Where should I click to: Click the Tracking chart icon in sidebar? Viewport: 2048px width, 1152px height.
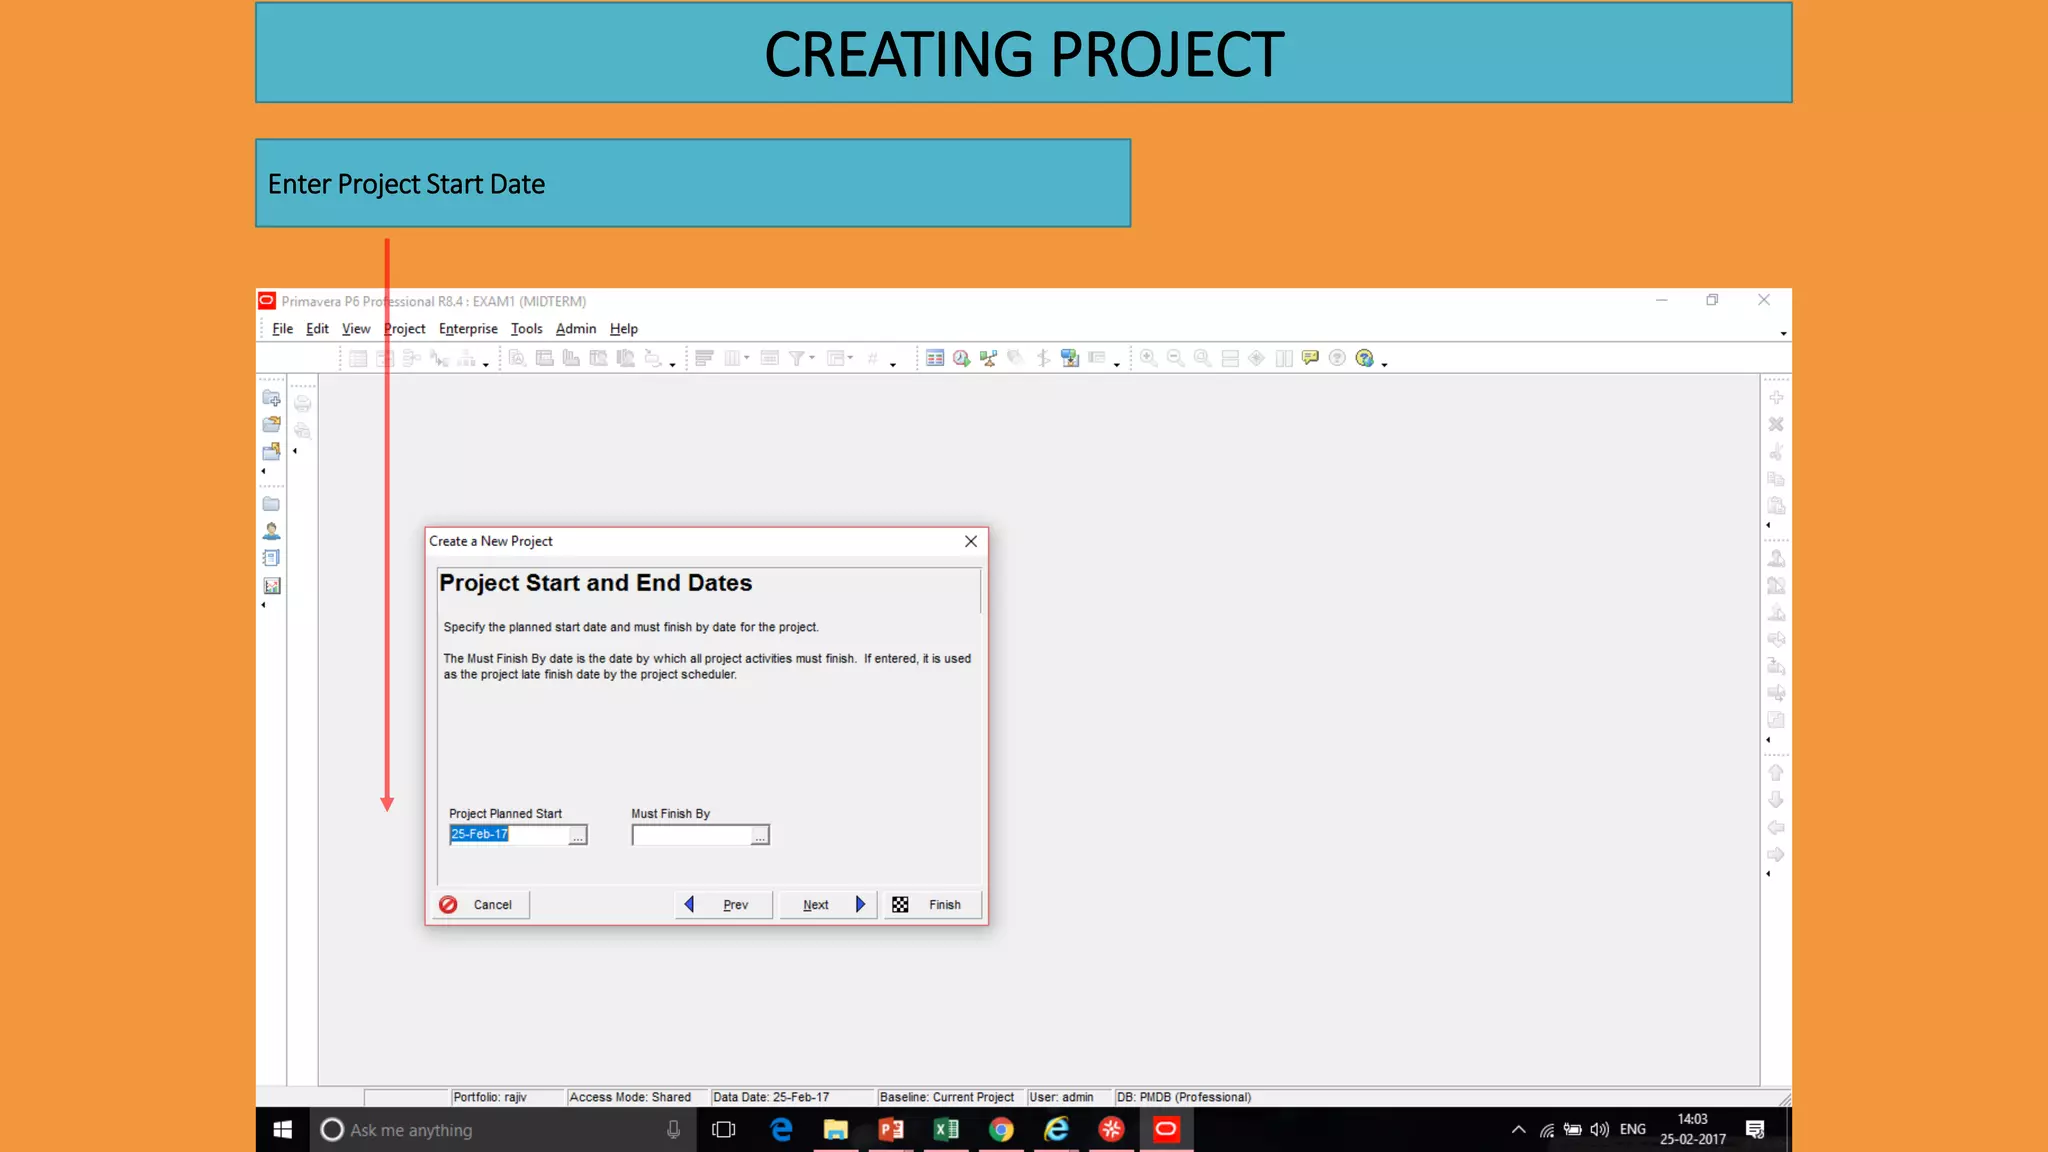click(x=271, y=586)
